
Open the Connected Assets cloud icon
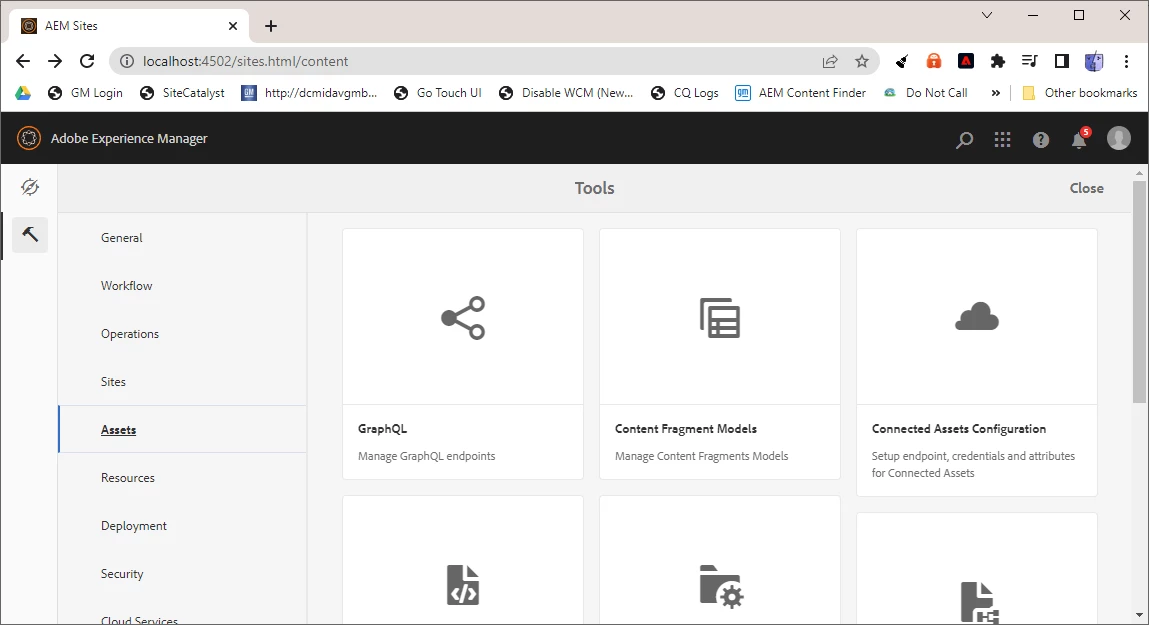[977, 317]
